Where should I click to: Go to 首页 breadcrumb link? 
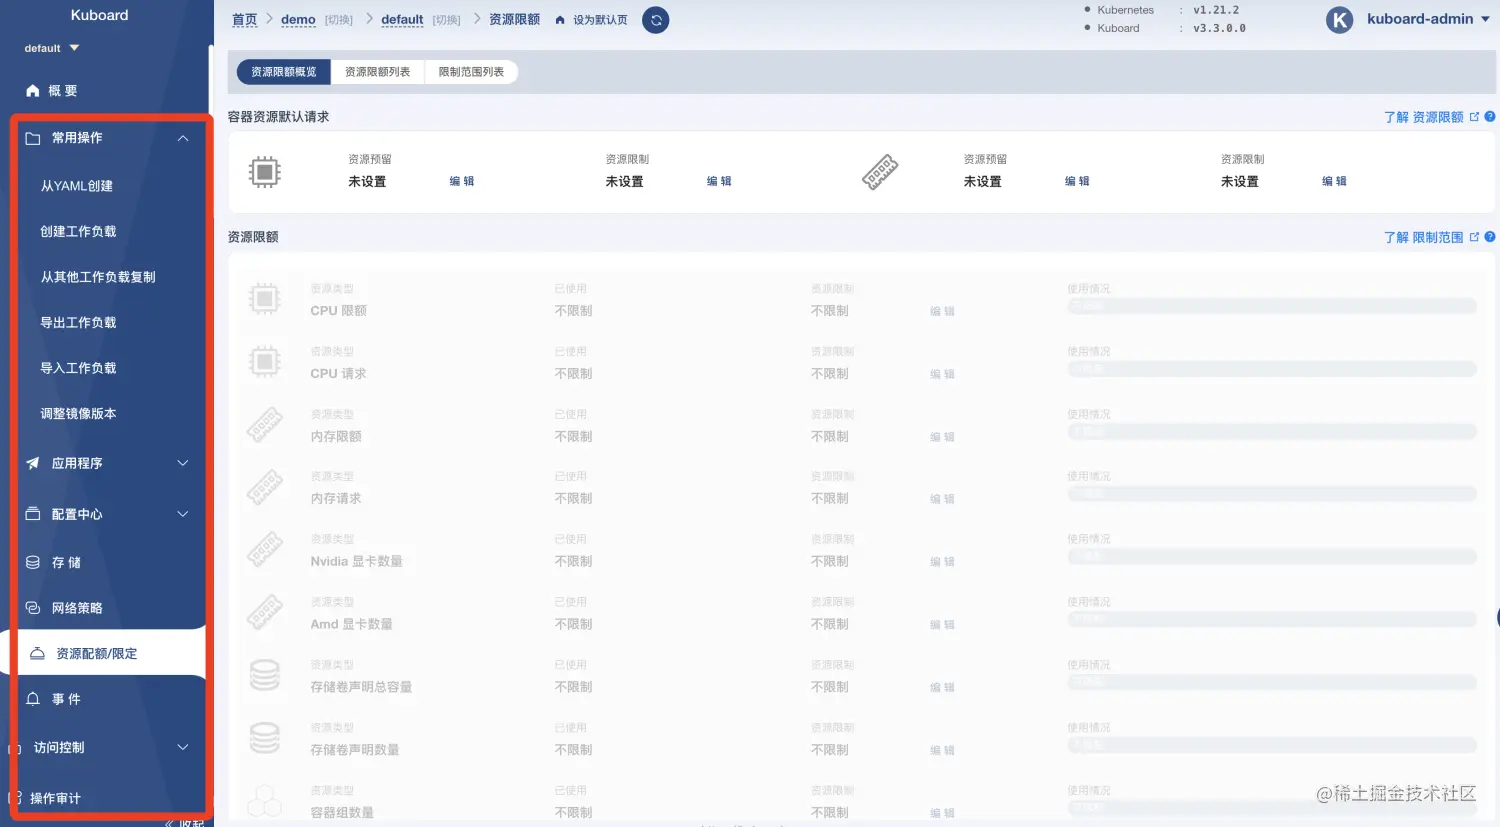pyautogui.click(x=244, y=20)
